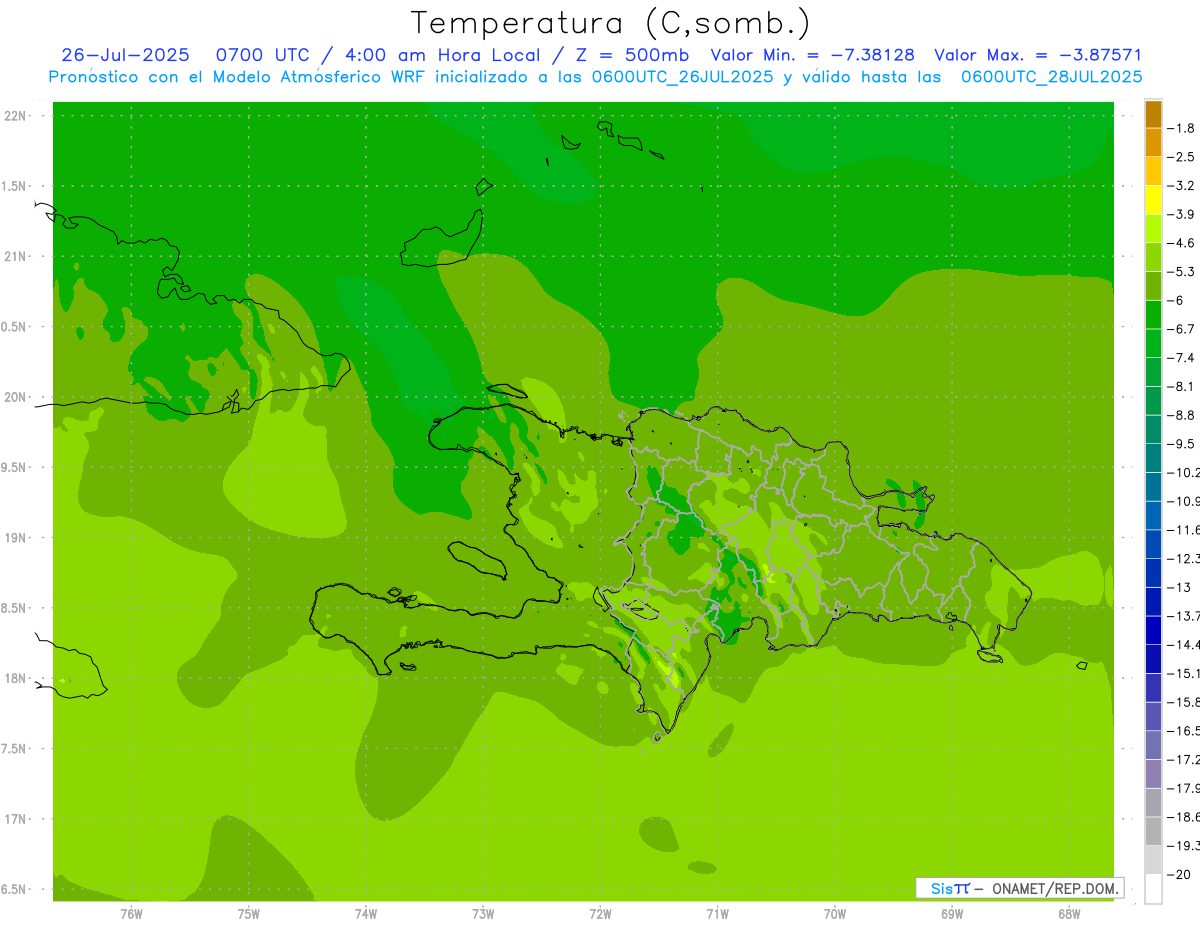Click the 'Temperatura (C,somb.)' title
Viewport: 1200px width, 927px height.
[x=610, y=23]
